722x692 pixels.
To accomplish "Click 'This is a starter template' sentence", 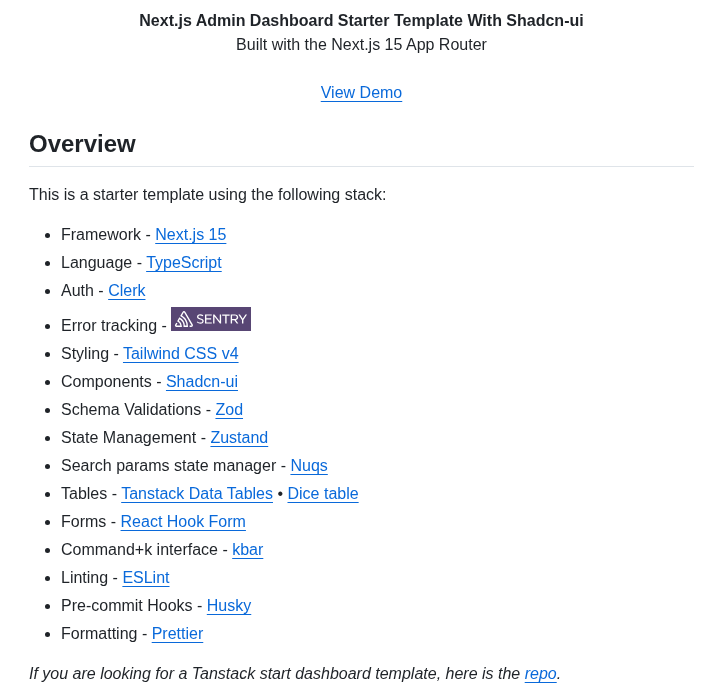I will [x=208, y=194].
